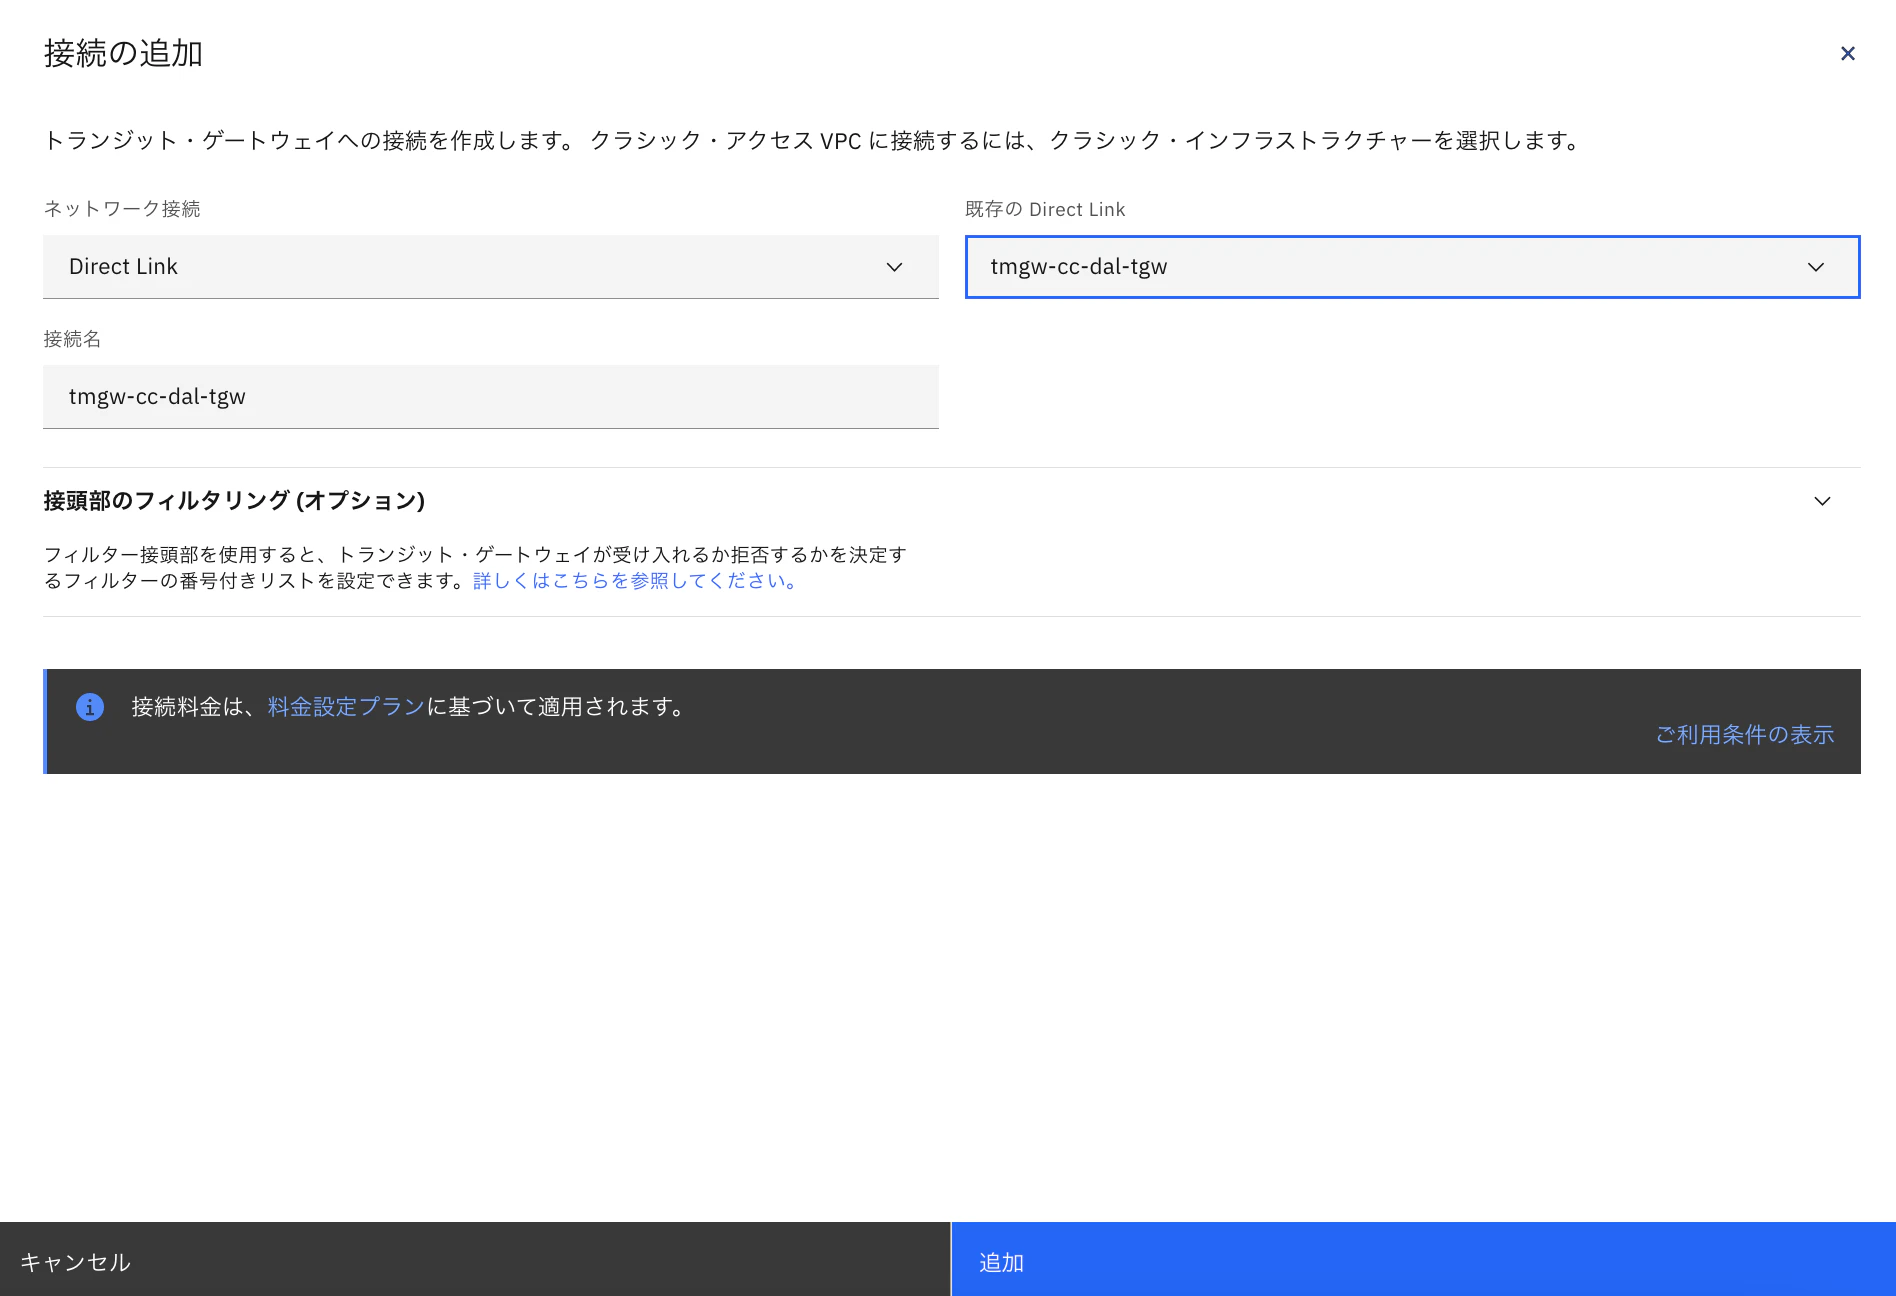Click the 追加 button
1896x1296 pixels.
tap(1424, 1259)
